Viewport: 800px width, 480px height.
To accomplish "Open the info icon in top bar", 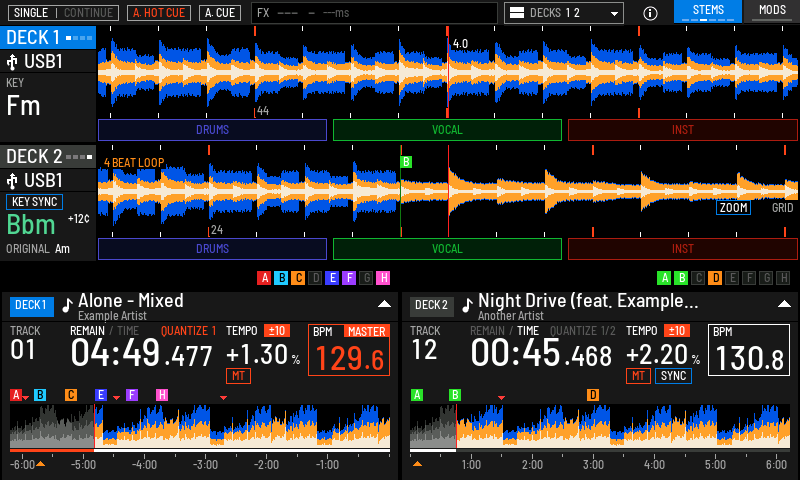I will pos(650,13).
